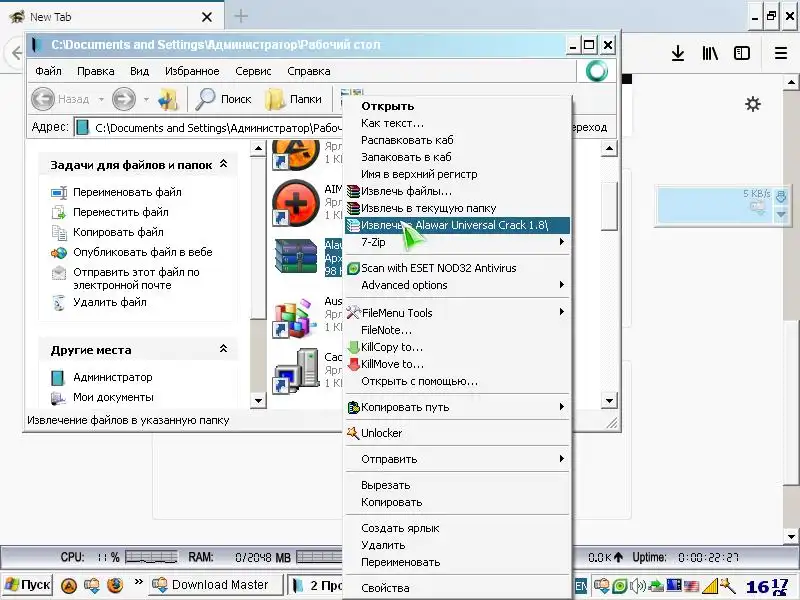
Task: Open the Назад history dropdown arrow
Action: point(101,99)
